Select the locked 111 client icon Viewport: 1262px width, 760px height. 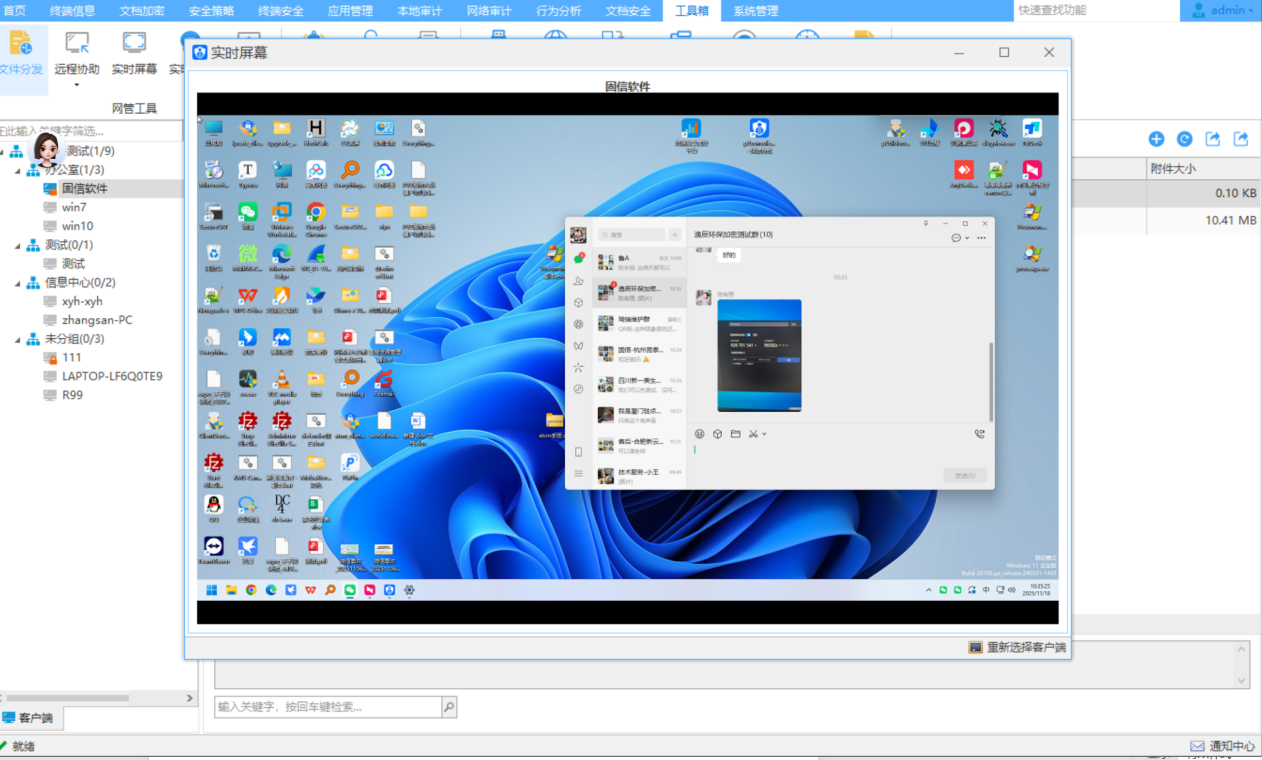tap(50, 357)
